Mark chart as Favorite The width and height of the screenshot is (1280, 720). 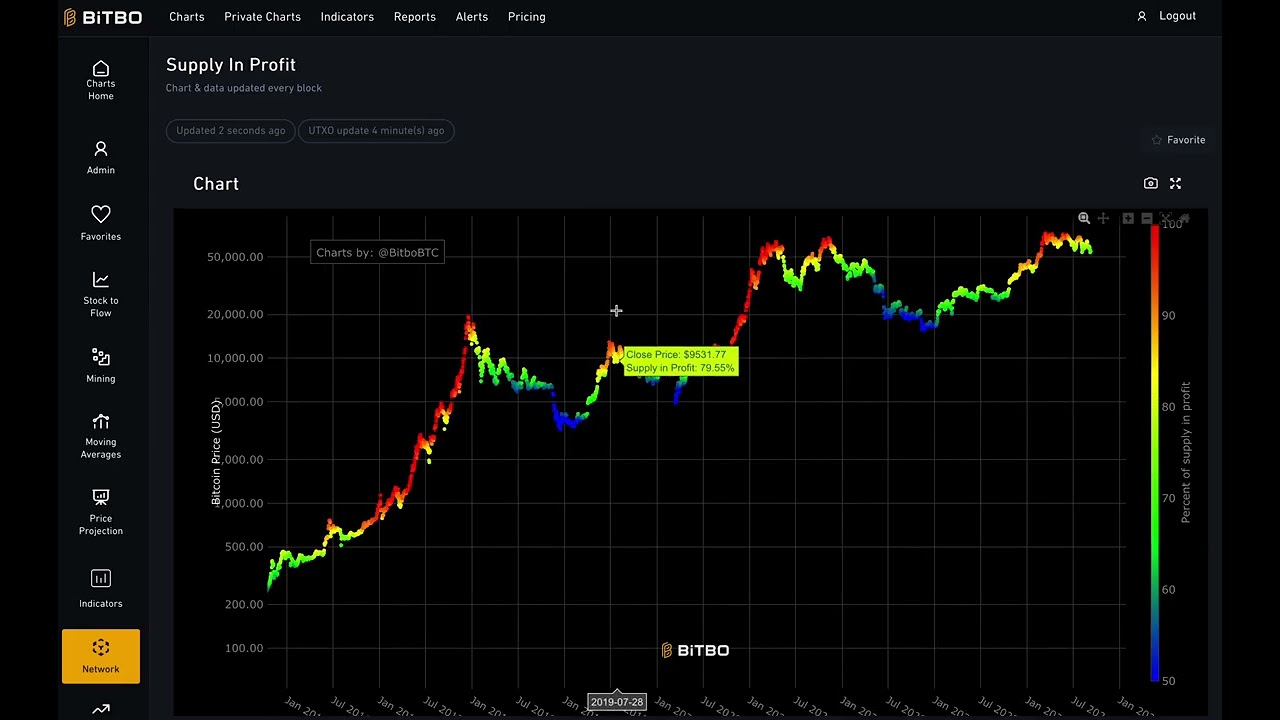click(1178, 140)
